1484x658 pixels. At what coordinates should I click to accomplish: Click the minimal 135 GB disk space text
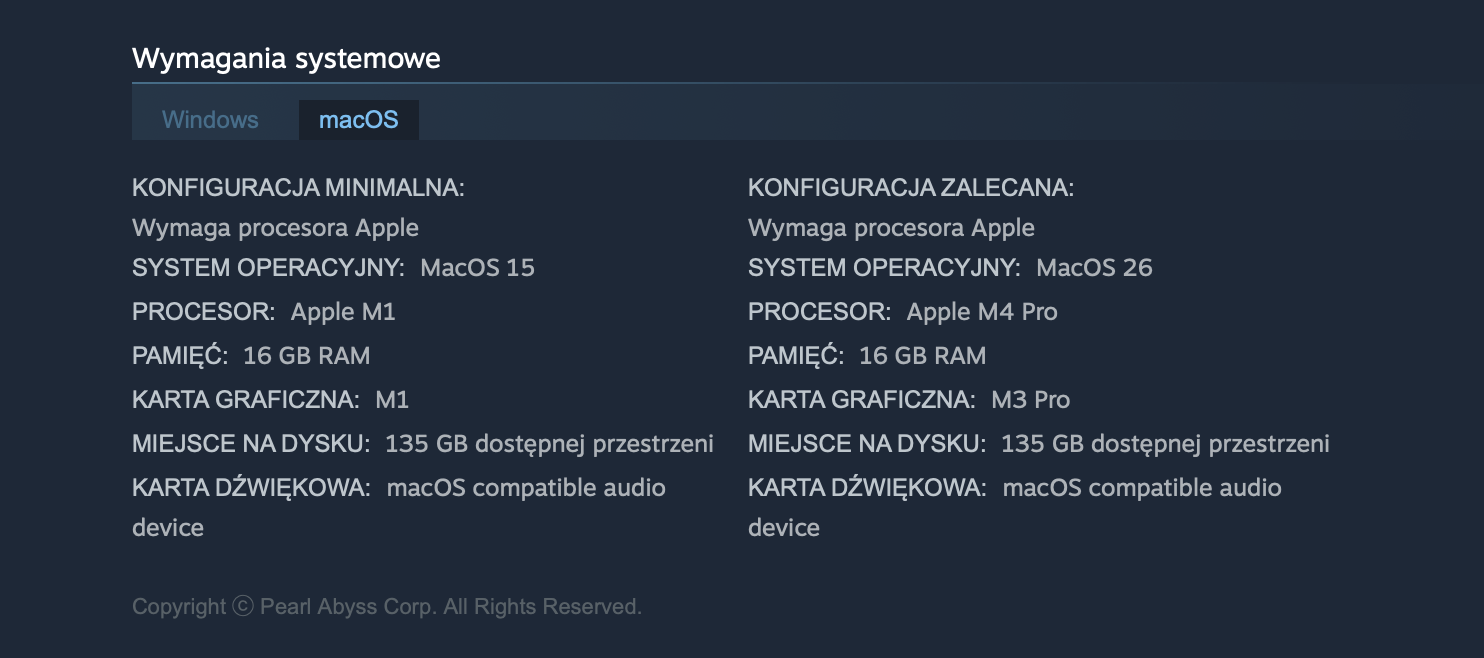click(549, 444)
